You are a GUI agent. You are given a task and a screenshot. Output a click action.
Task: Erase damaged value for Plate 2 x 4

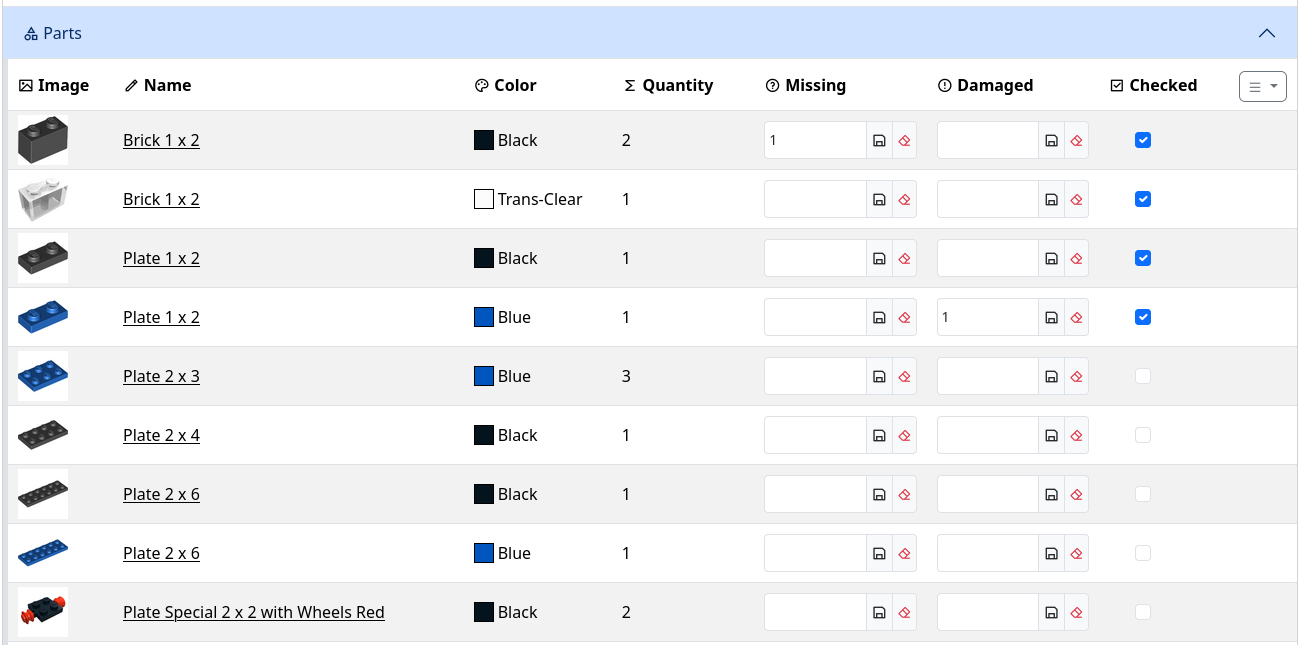pyautogui.click(x=1076, y=436)
